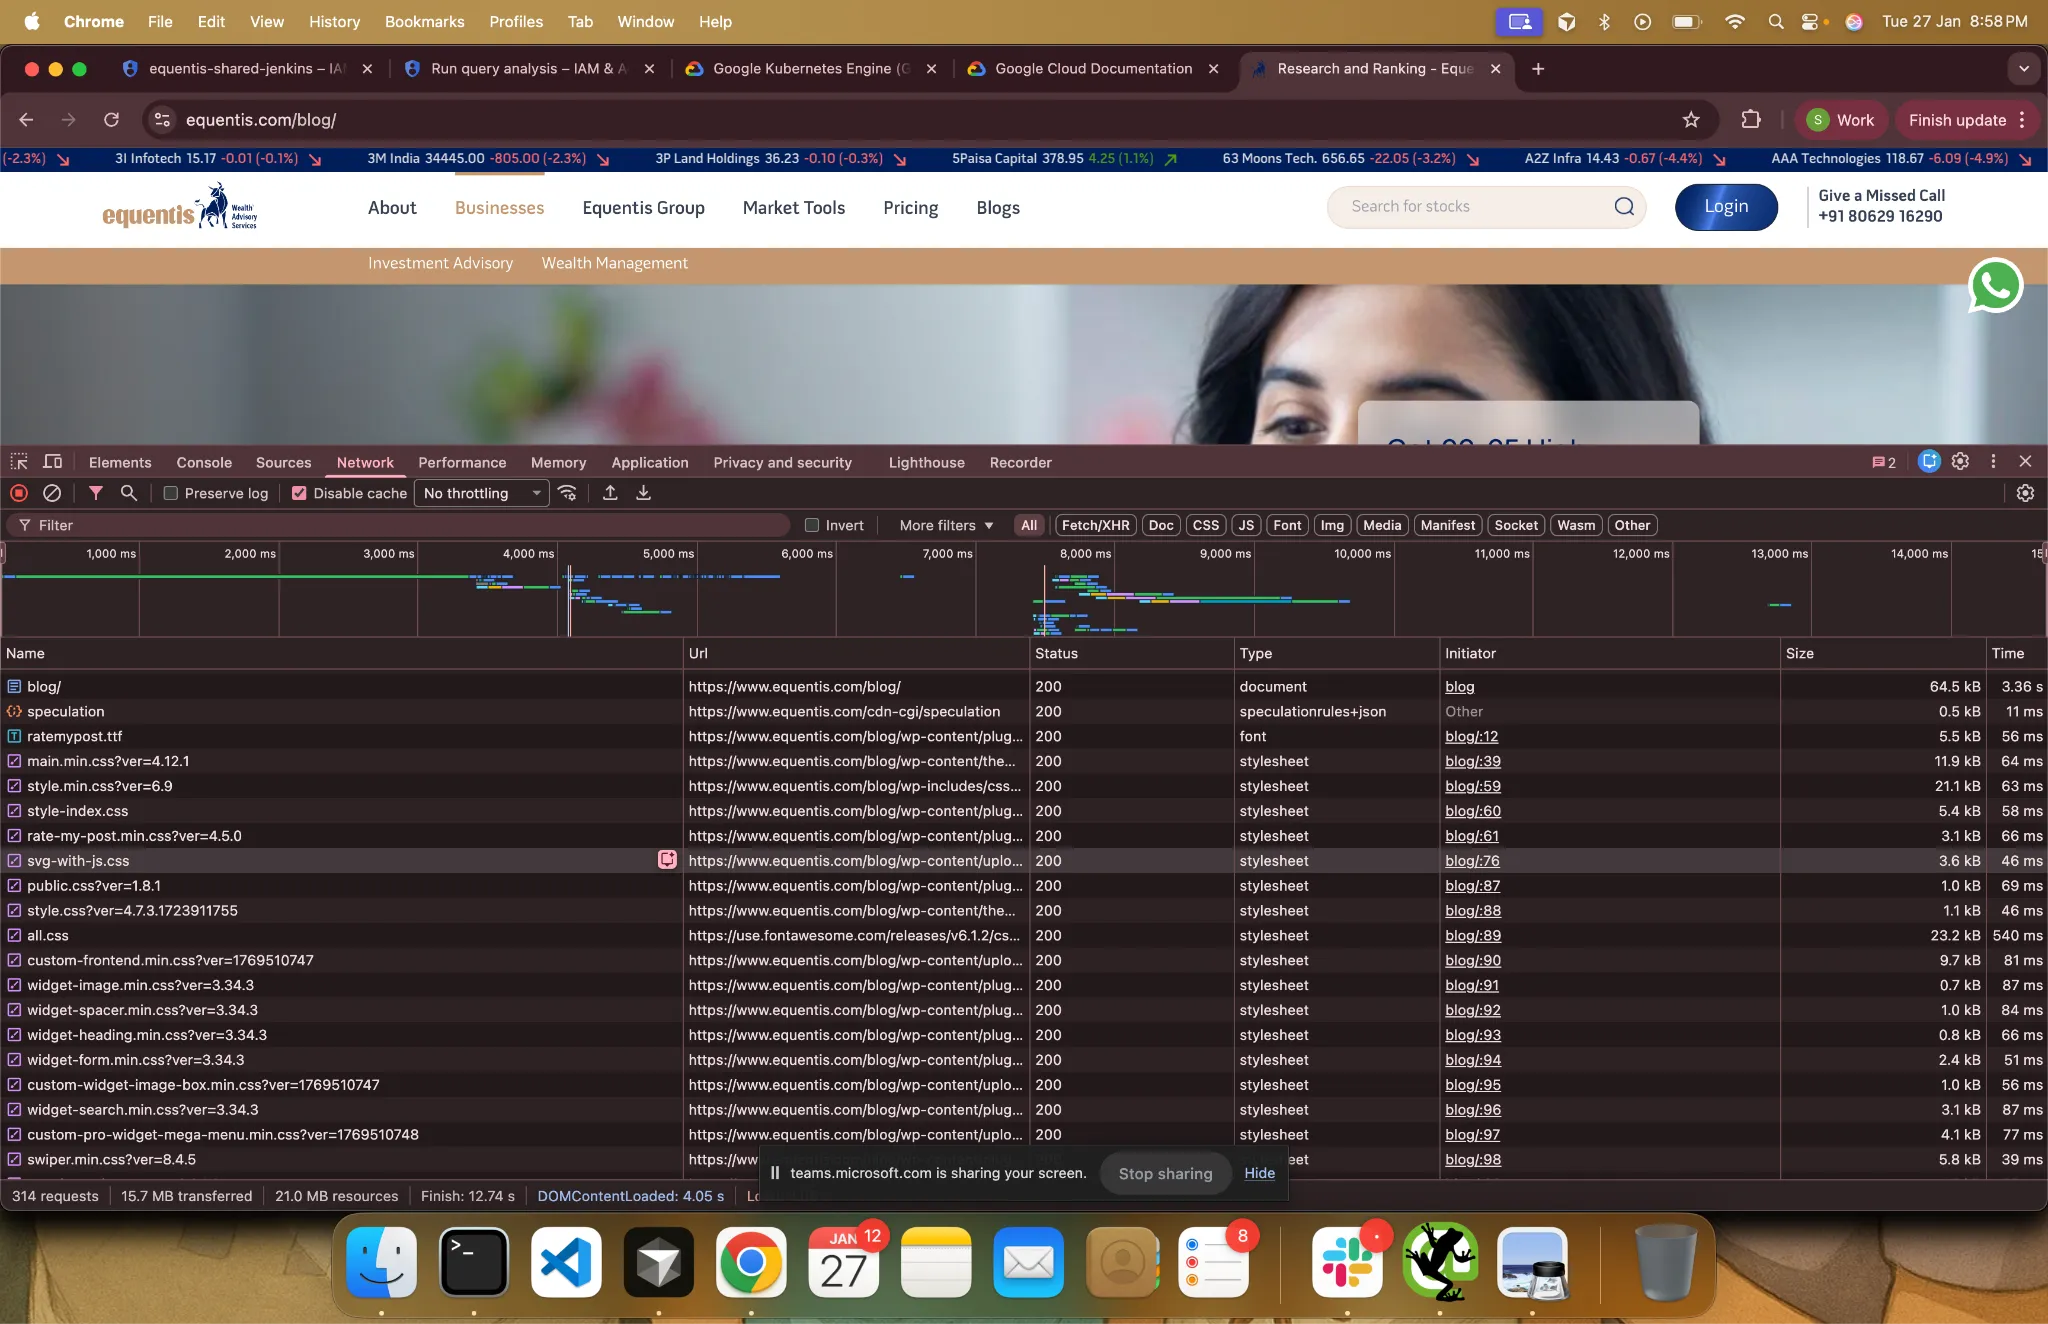Open Visual Studio Code from the Dock
This screenshot has height=1324, width=2048.
tap(566, 1262)
